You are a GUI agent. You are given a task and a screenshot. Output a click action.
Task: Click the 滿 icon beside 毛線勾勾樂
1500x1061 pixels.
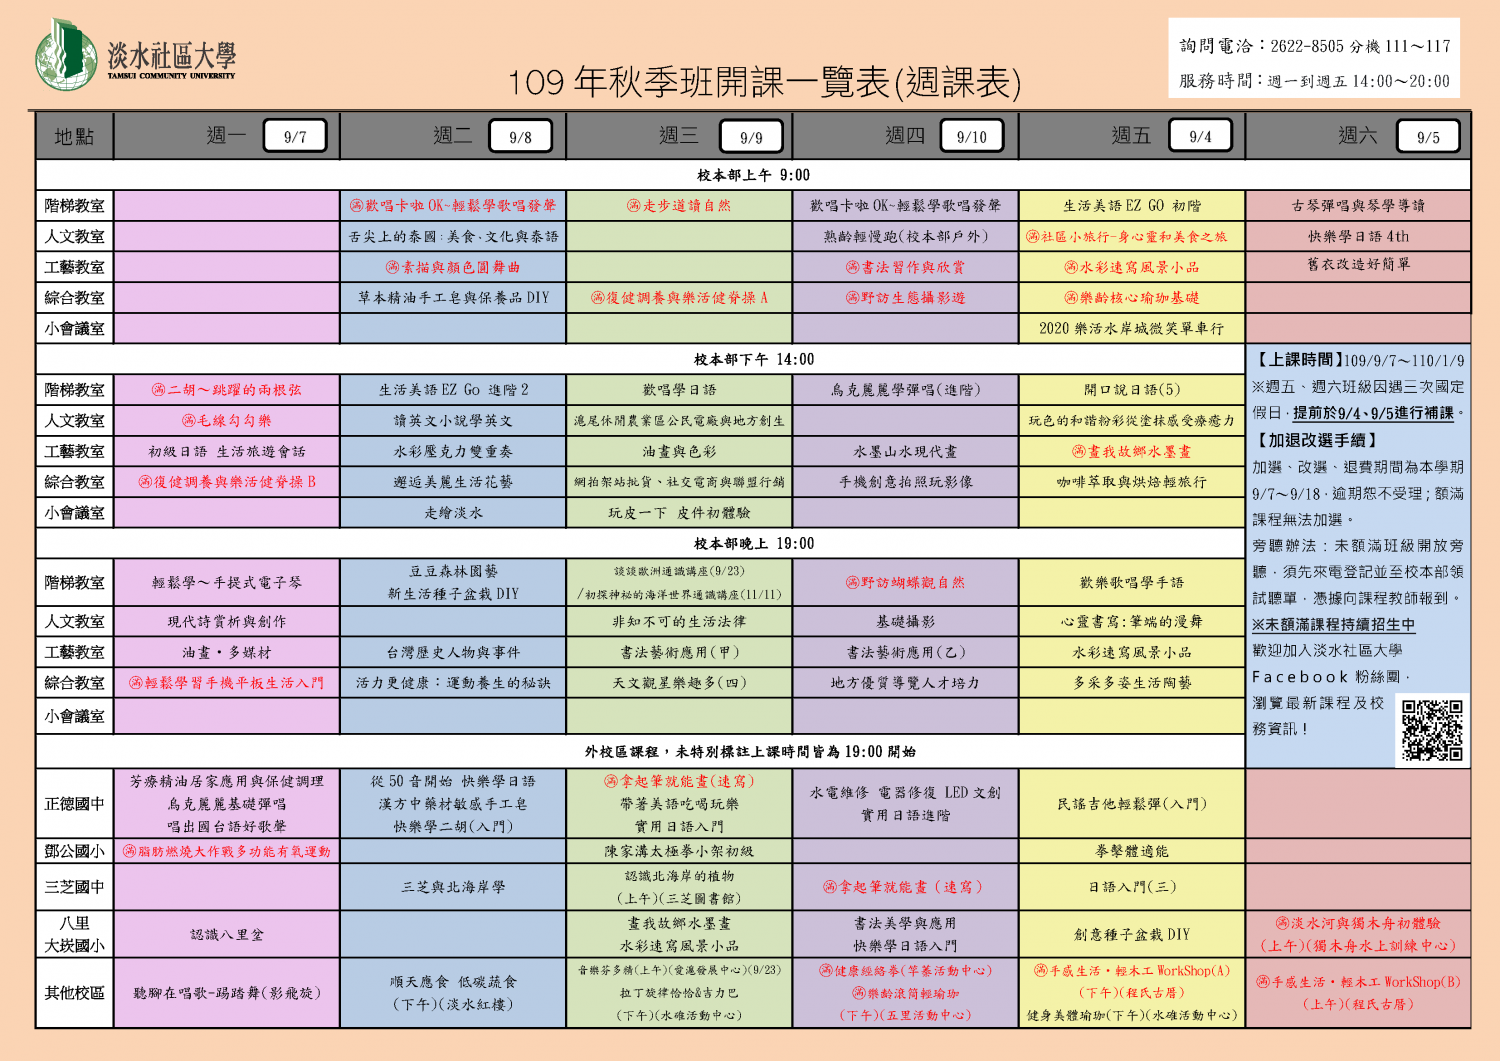tap(189, 421)
